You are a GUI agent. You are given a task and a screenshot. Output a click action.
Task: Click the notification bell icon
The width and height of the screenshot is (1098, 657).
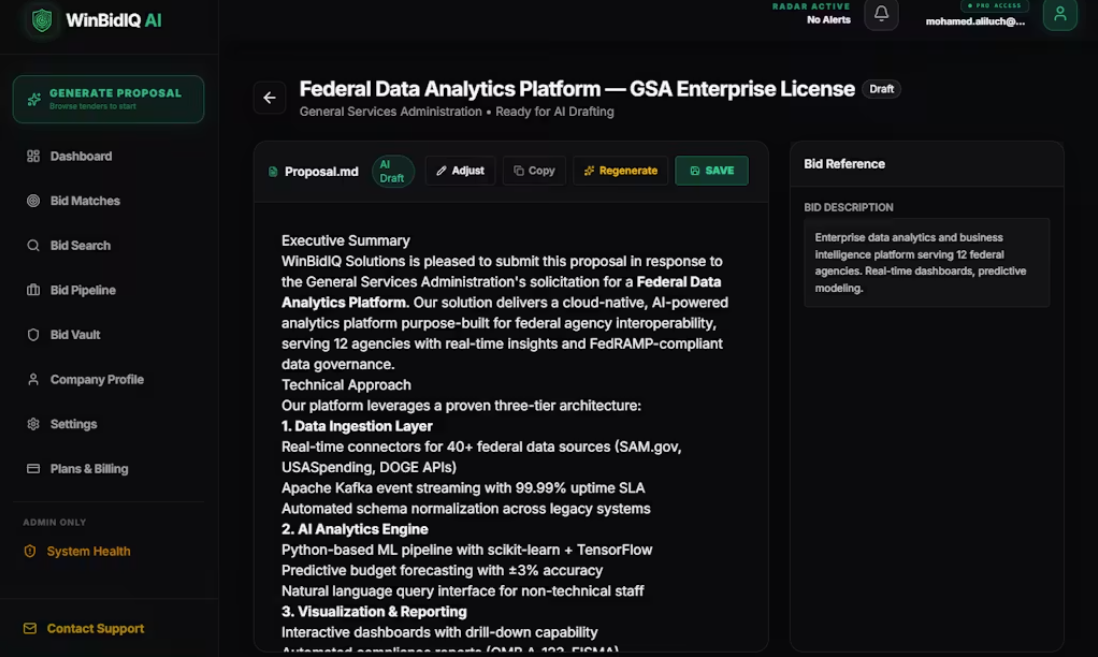pos(881,14)
